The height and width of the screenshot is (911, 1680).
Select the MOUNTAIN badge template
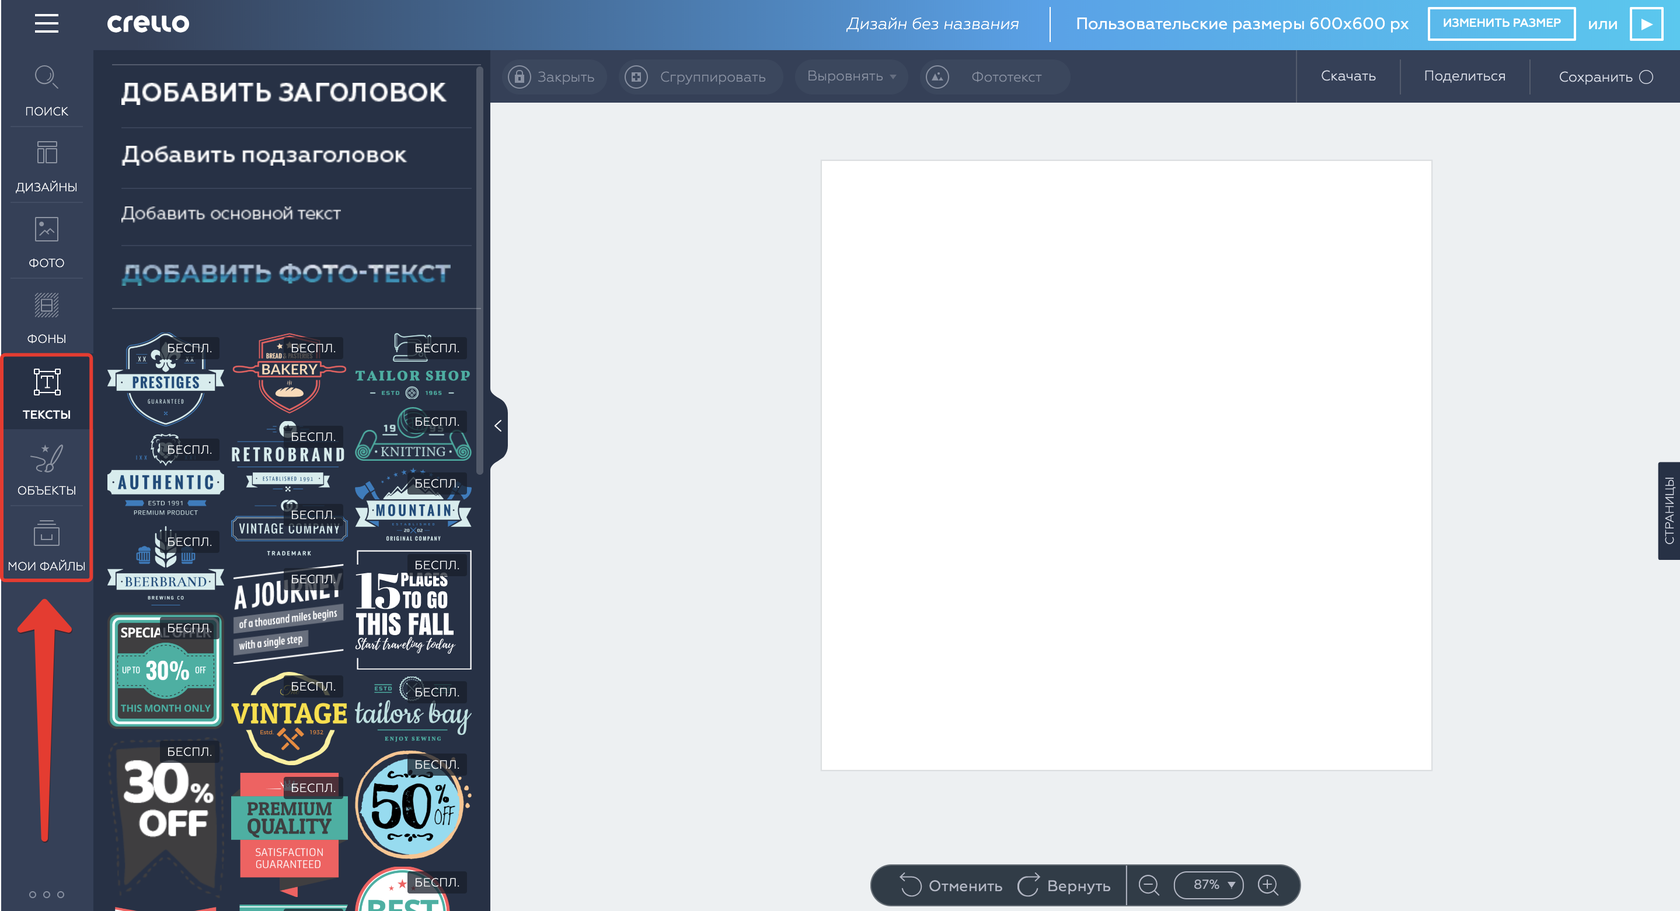point(413,508)
